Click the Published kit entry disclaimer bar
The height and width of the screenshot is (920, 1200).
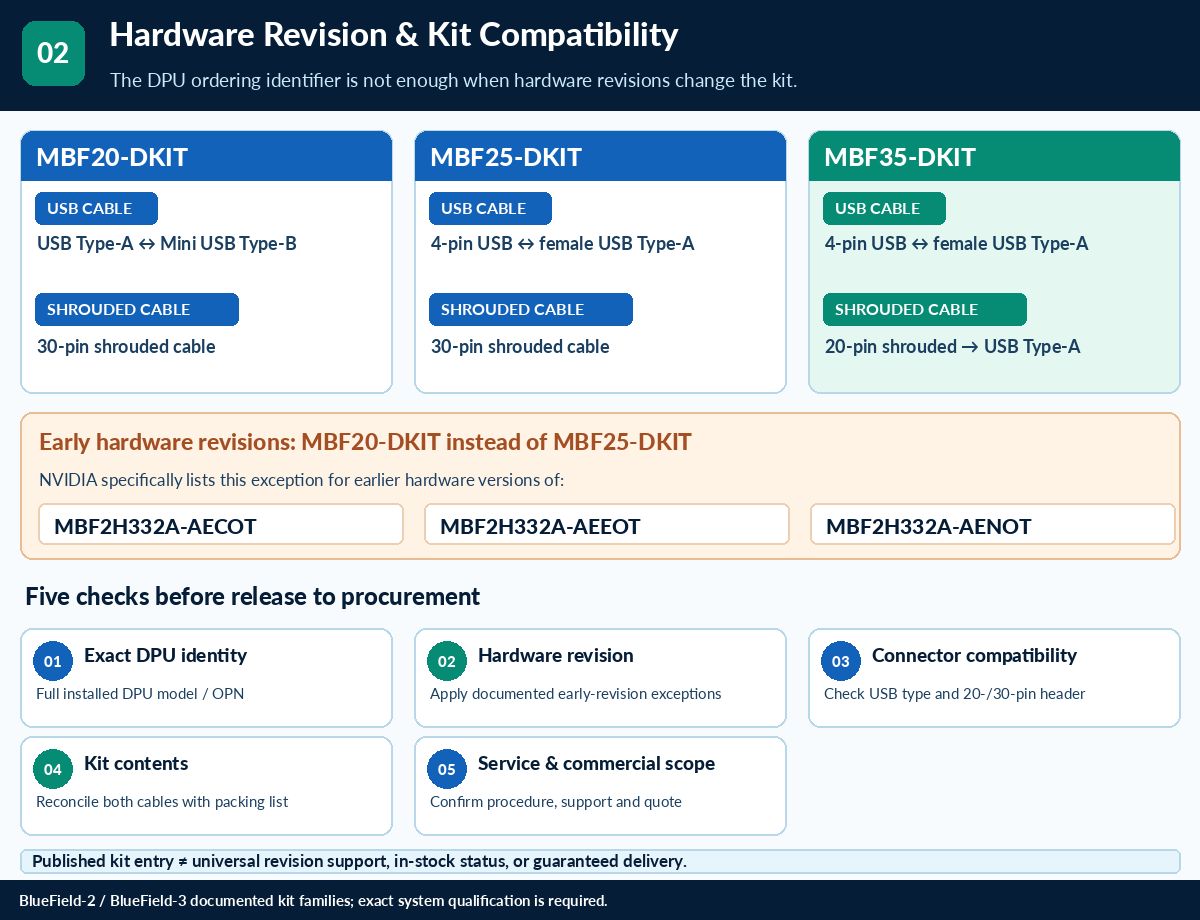click(600, 861)
